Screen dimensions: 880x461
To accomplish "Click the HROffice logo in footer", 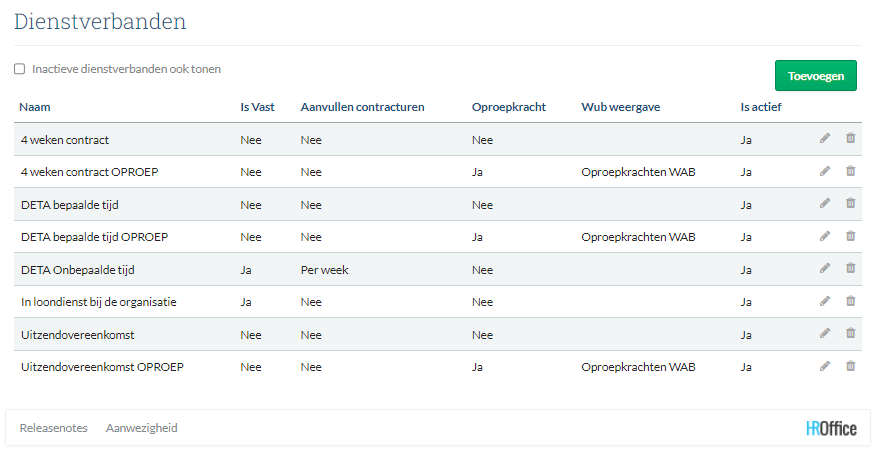I will [831, 428].
